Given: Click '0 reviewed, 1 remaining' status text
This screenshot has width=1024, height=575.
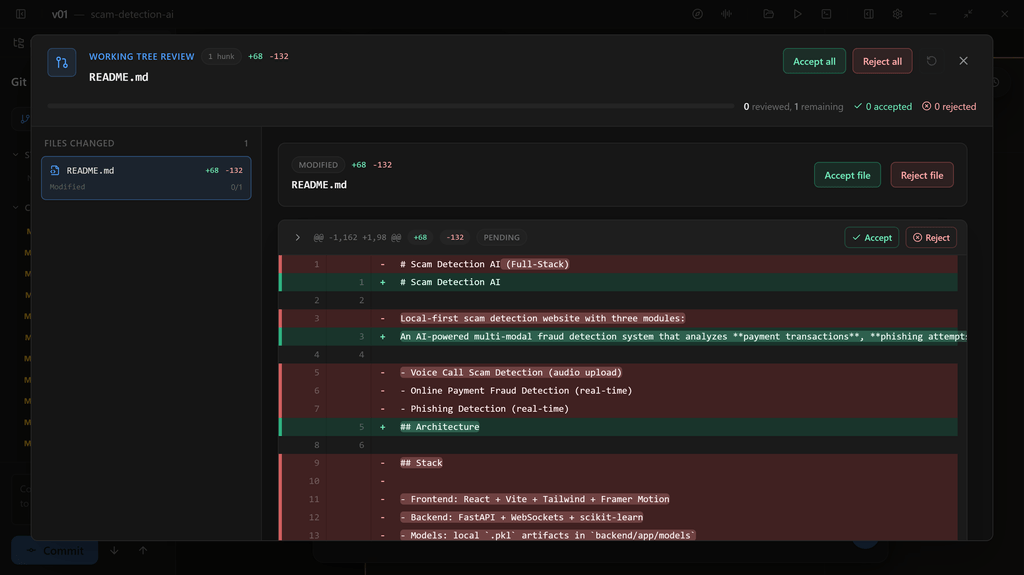Looking at the screenshot, I should tap(793, 107).
